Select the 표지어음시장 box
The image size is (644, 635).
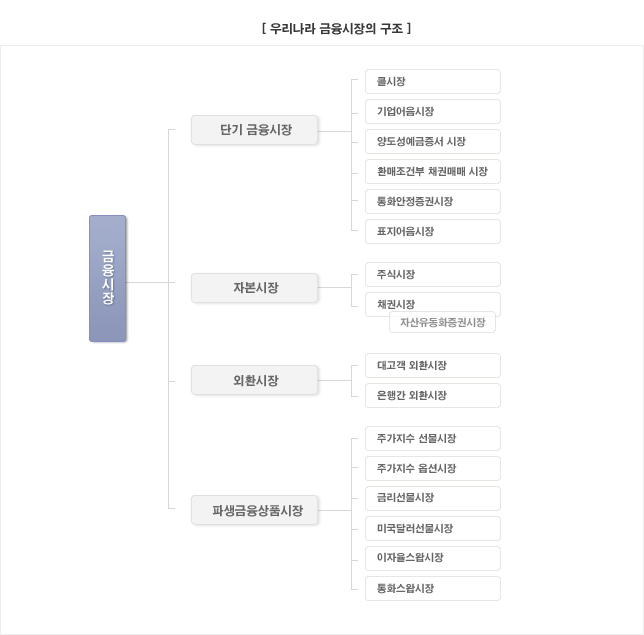433,232
